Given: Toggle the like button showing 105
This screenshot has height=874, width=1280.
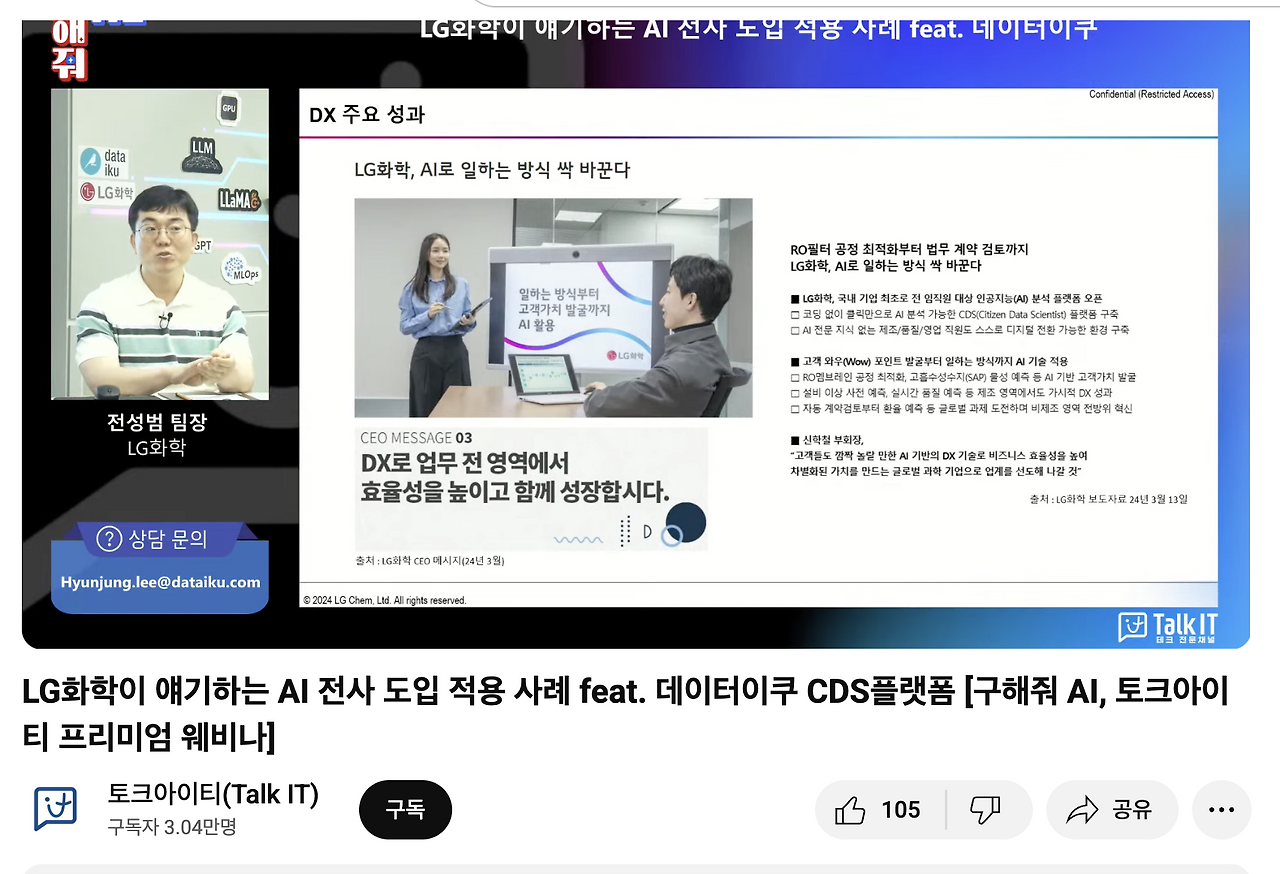Looking at the screenshot, I should point(877,810).
